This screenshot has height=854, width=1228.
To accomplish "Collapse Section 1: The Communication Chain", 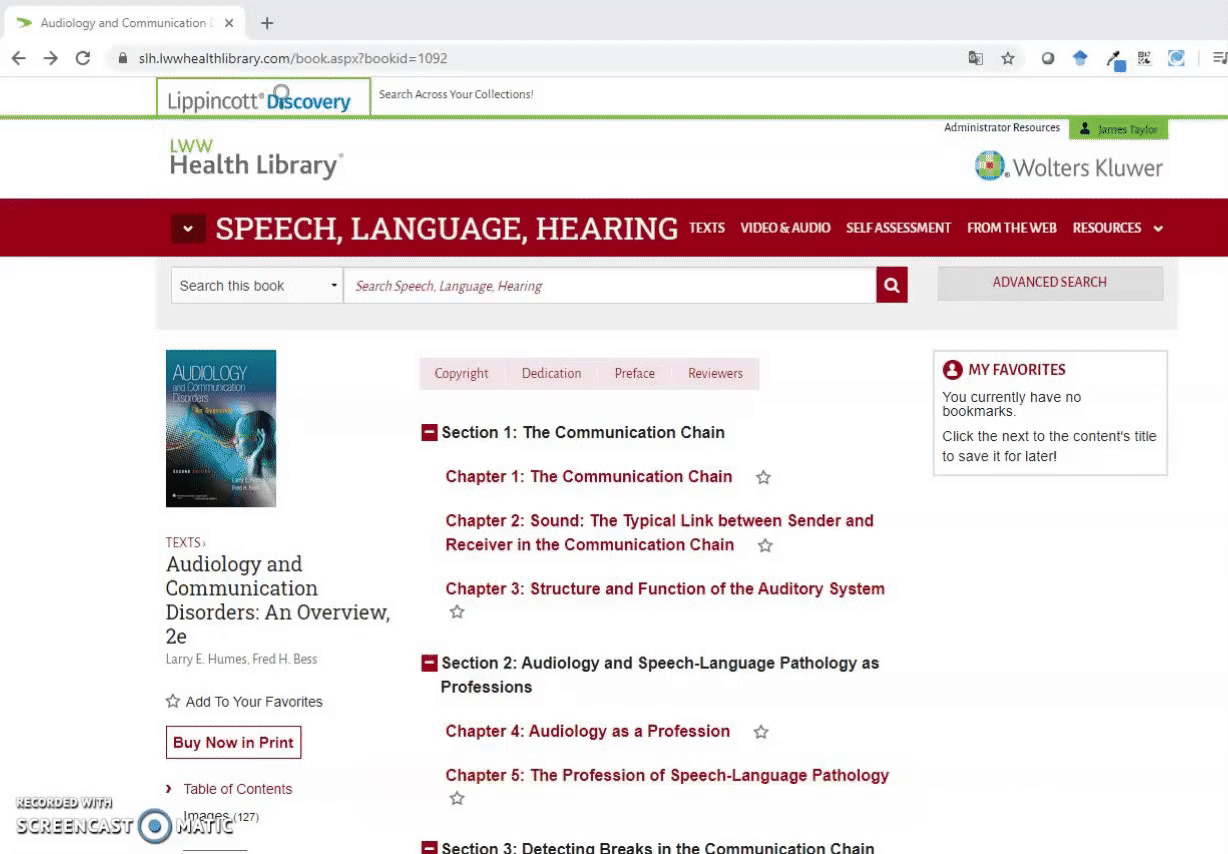I will [x=429, y=433].
